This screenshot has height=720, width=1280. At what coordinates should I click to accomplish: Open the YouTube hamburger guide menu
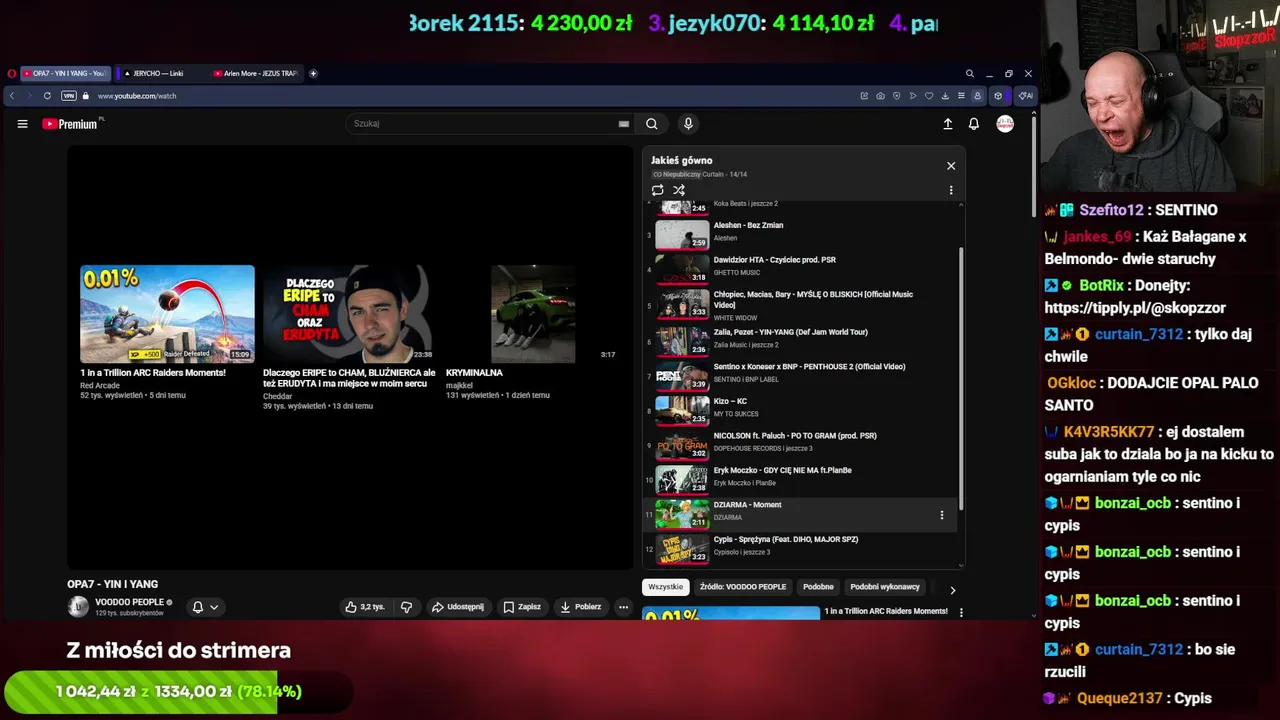(22, 124)
